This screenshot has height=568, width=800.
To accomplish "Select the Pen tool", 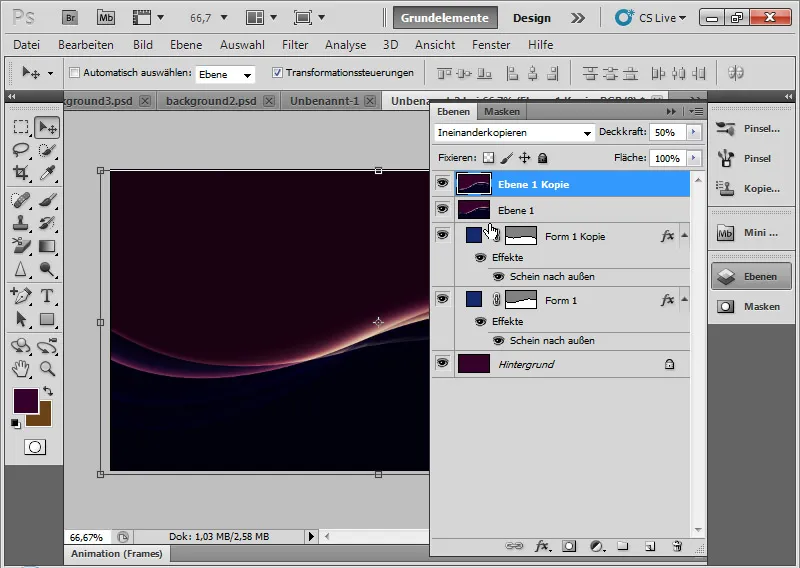I will pos(21,295).
